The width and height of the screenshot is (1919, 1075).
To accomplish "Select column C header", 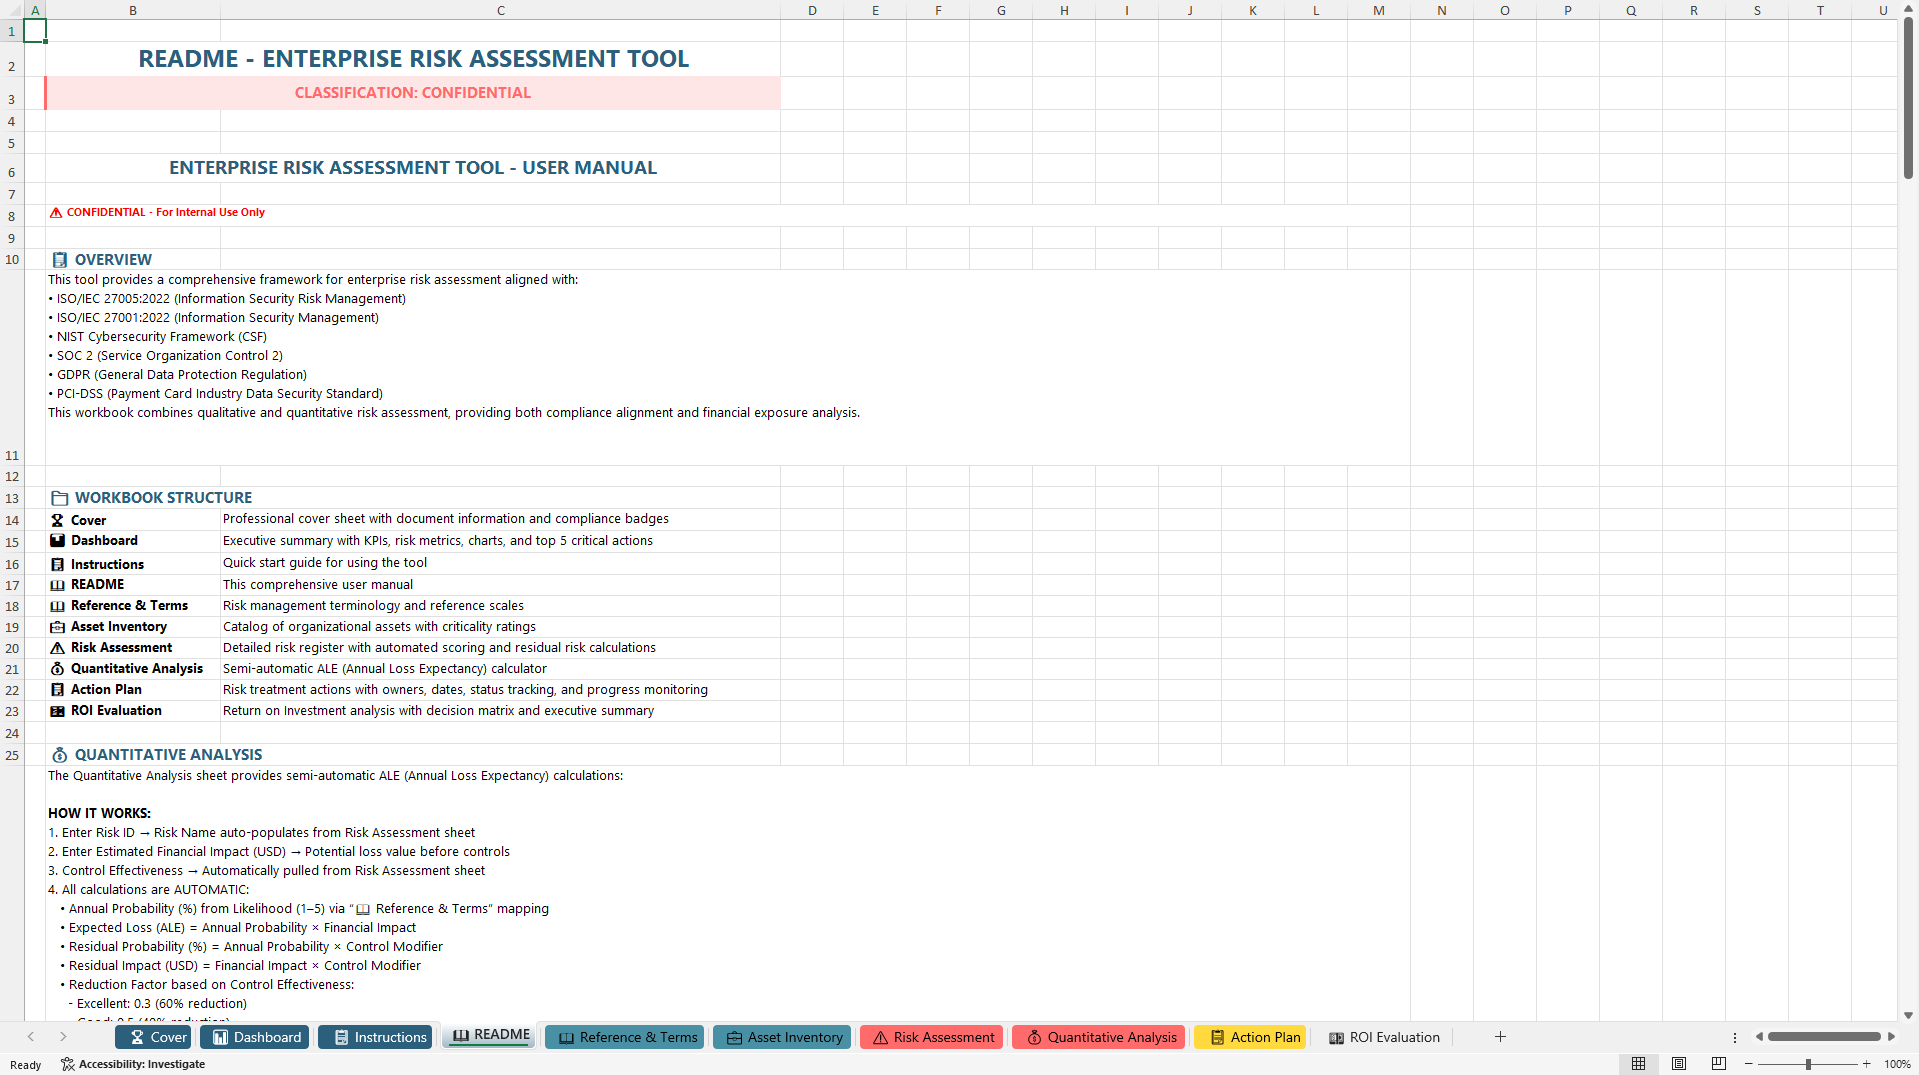I will pyautogui.click(x=501, y=10).
